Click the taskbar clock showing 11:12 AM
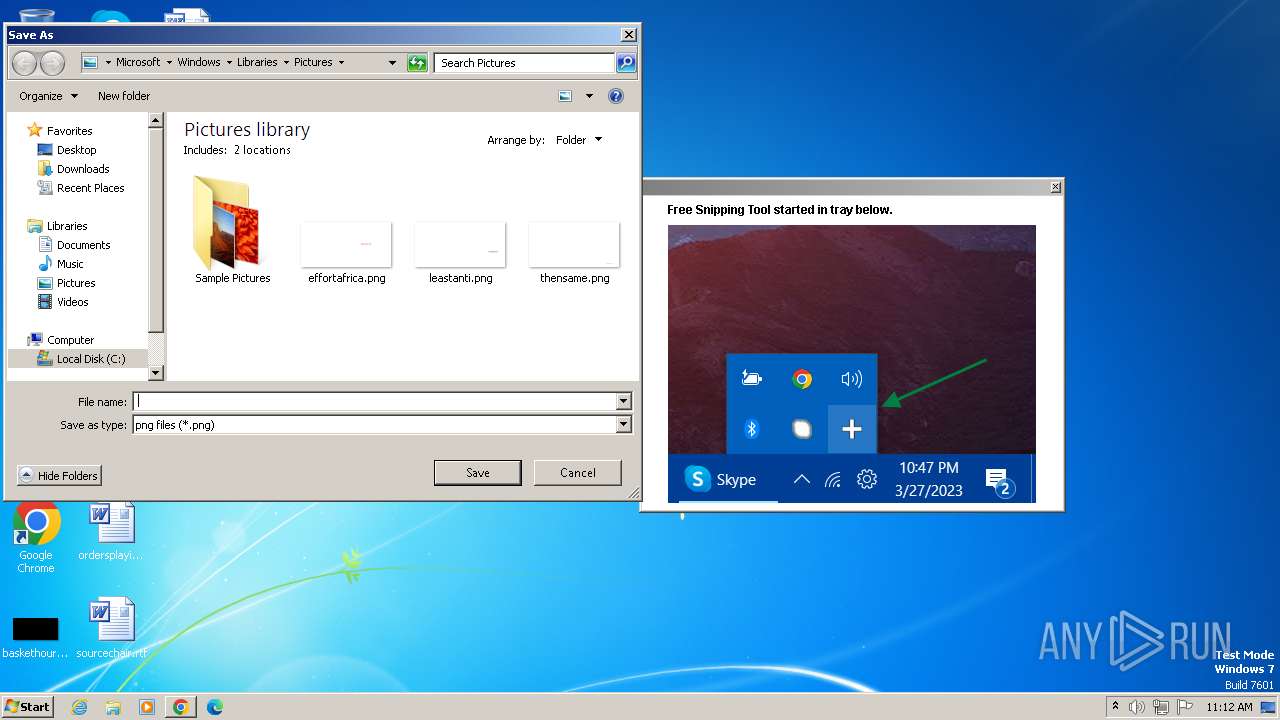Screen dimensions: 1280x720 [x=1229, y=707]
